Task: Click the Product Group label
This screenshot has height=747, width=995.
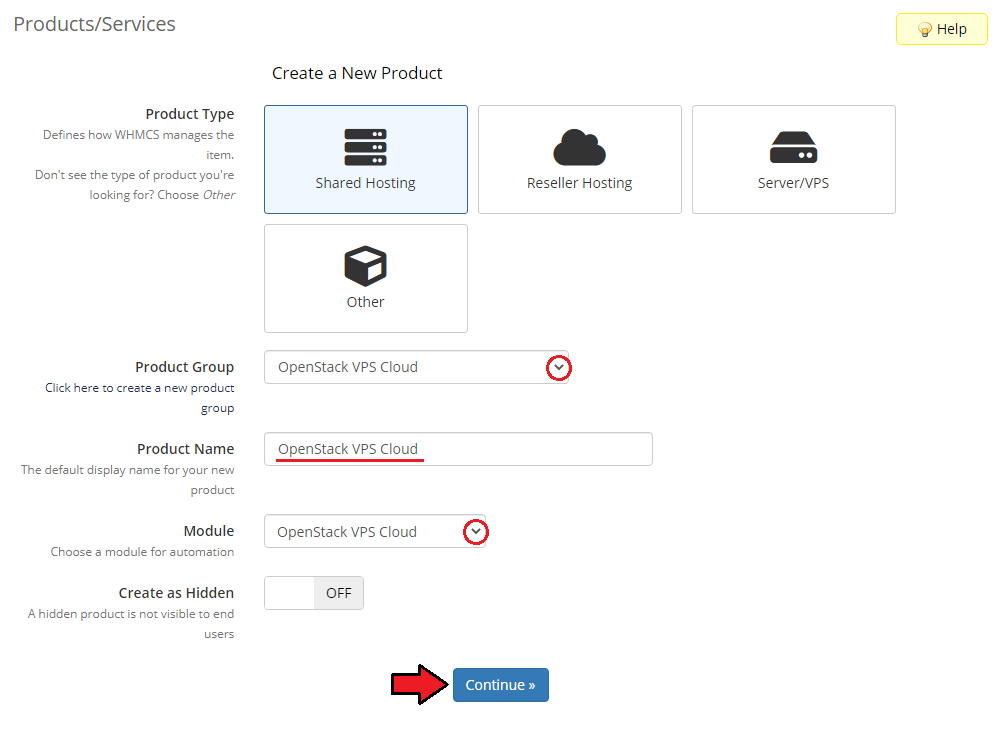Action: point(185,367)
